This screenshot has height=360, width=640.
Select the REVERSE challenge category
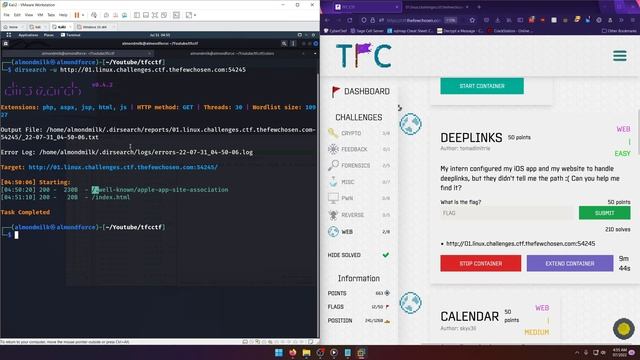click(x=358, y=215)
